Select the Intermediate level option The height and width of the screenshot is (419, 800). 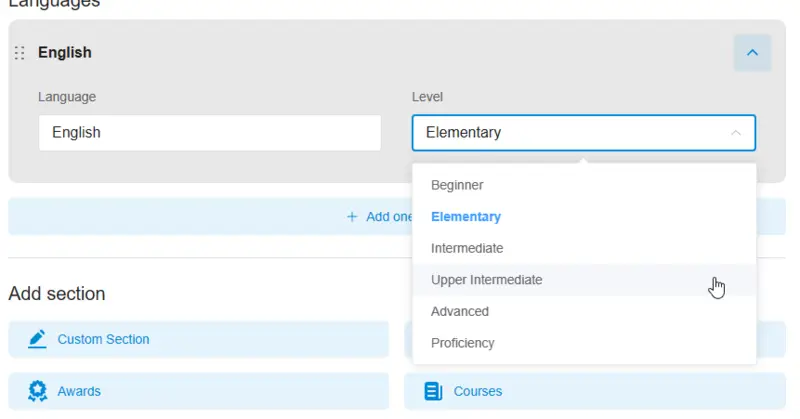point(467,248)
